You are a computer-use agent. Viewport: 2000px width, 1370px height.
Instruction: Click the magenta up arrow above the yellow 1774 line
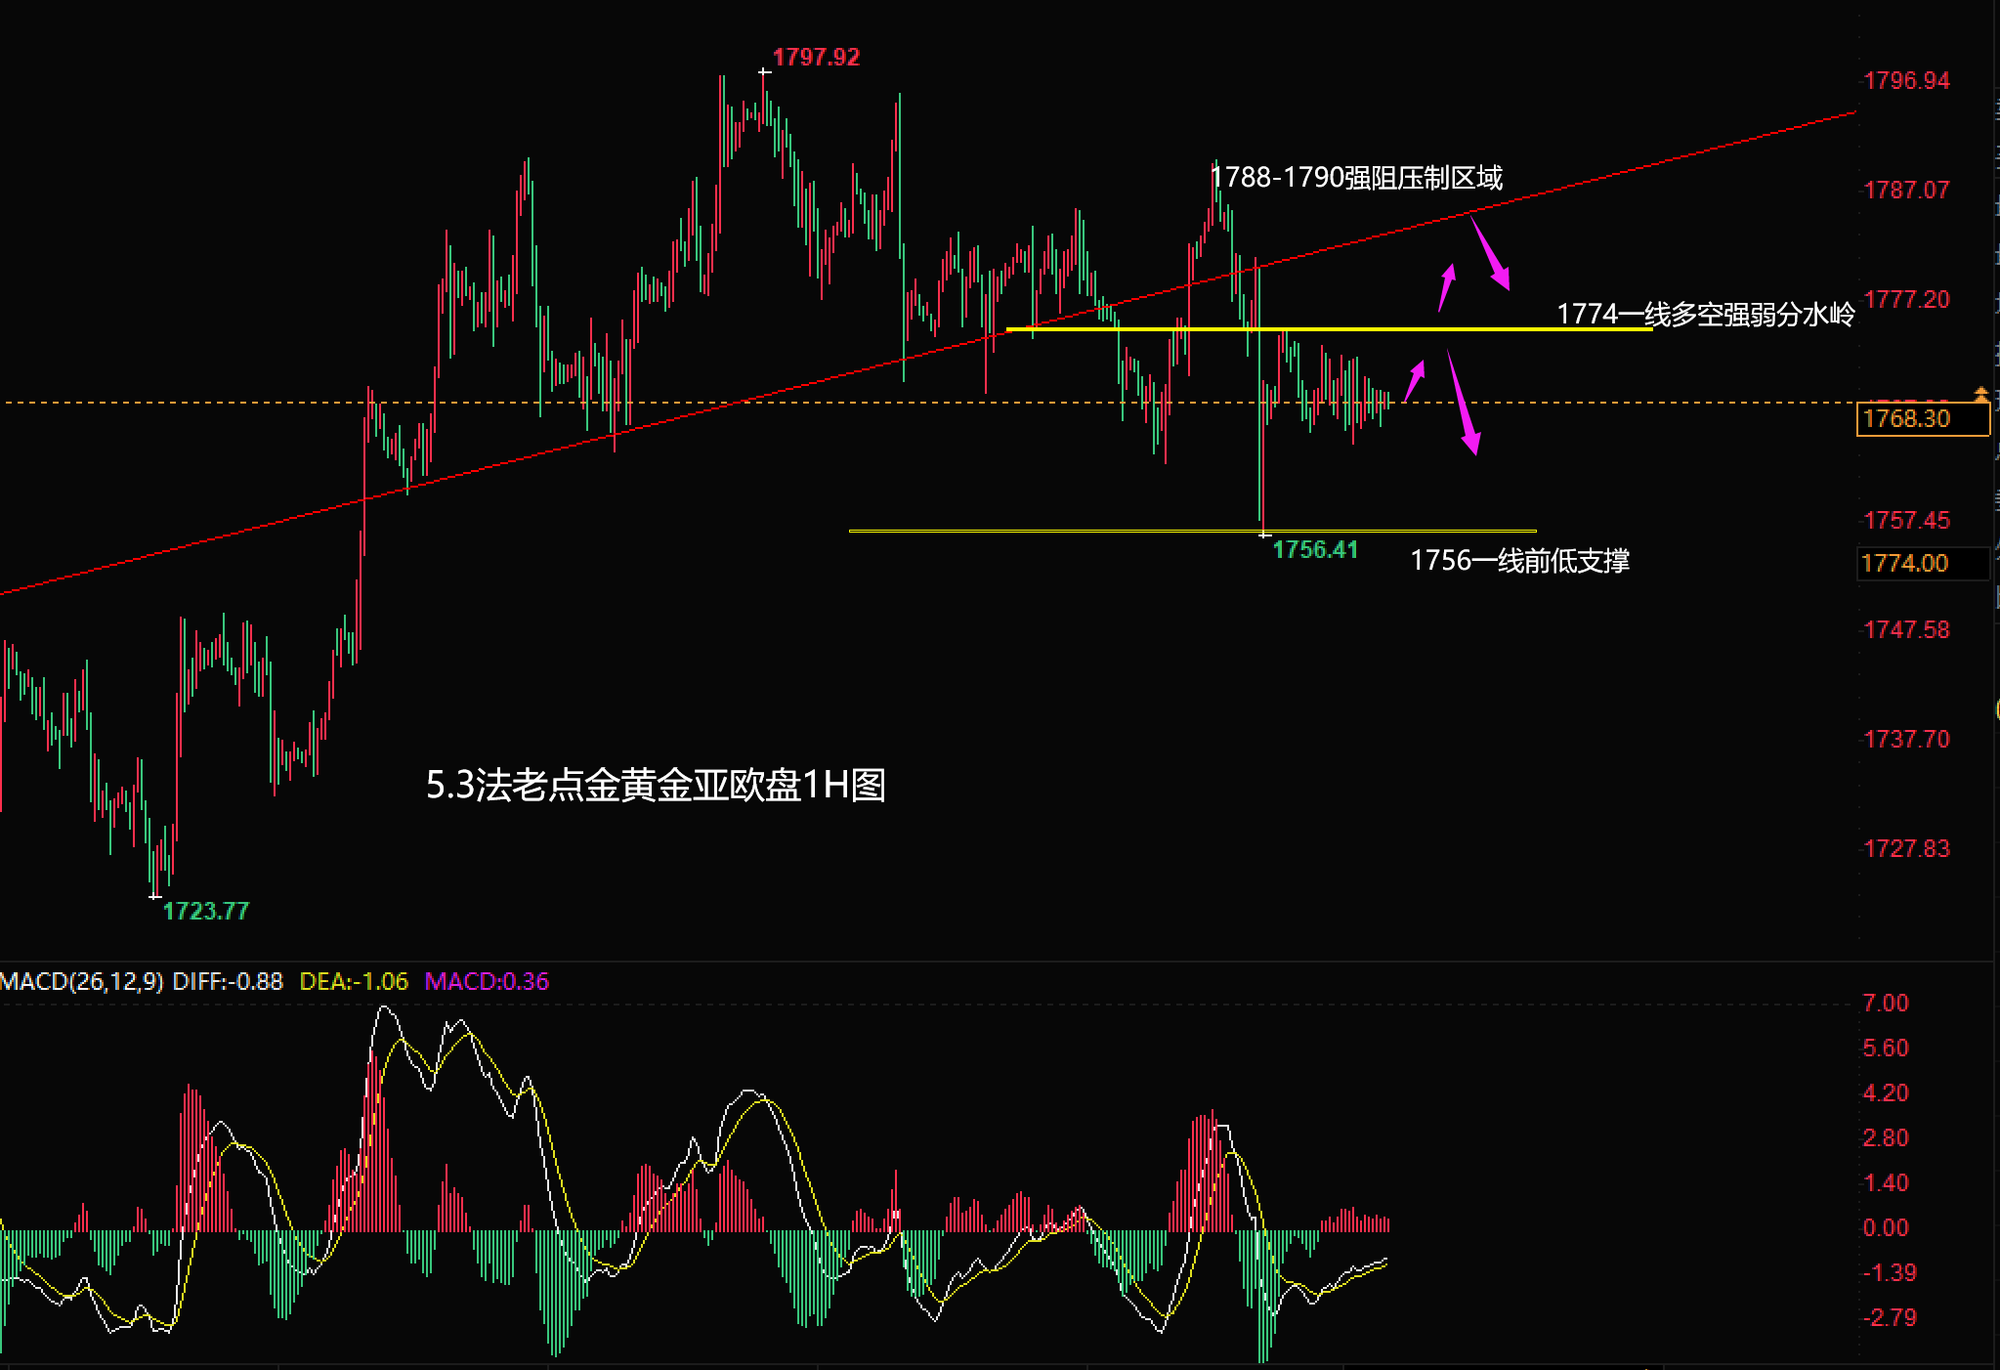pos(1447,287)
